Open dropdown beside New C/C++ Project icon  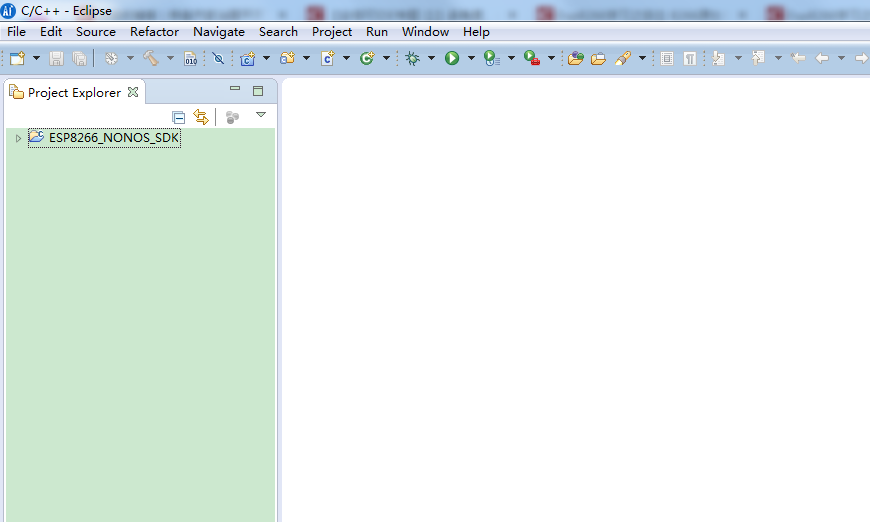point(266,58)
